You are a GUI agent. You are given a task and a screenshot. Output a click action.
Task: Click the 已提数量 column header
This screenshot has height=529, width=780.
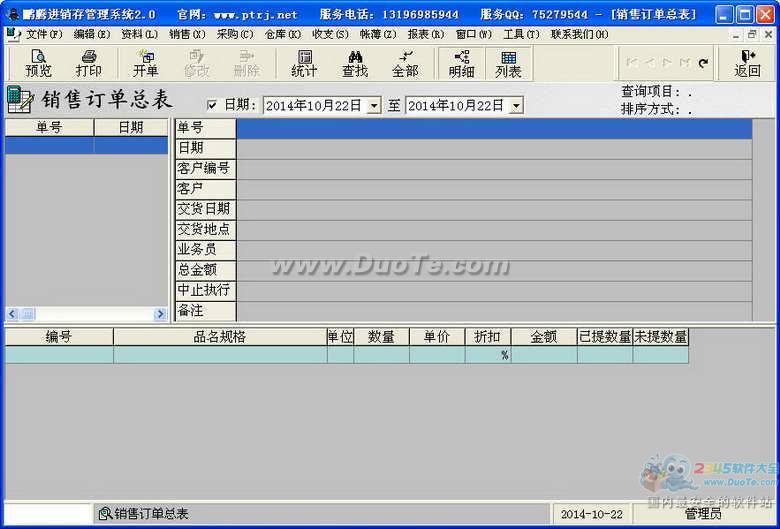pyautogui.click(x=605, y=337)
